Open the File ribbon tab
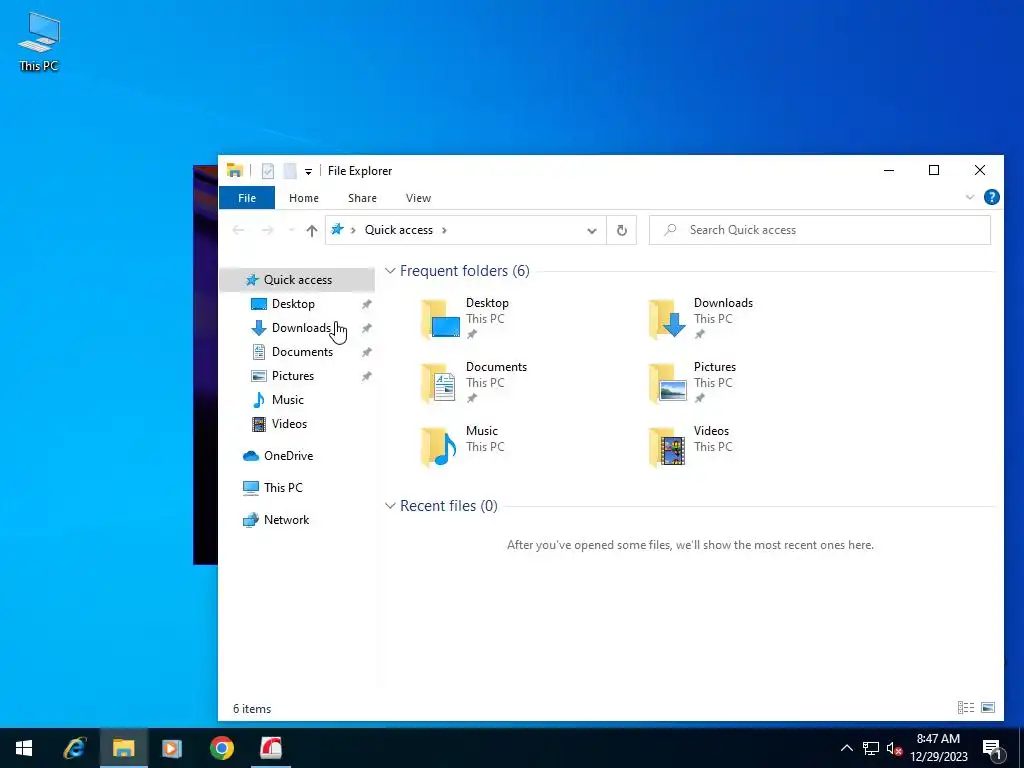The height and width of the screenshot is (768, 1024). point(247,198)
